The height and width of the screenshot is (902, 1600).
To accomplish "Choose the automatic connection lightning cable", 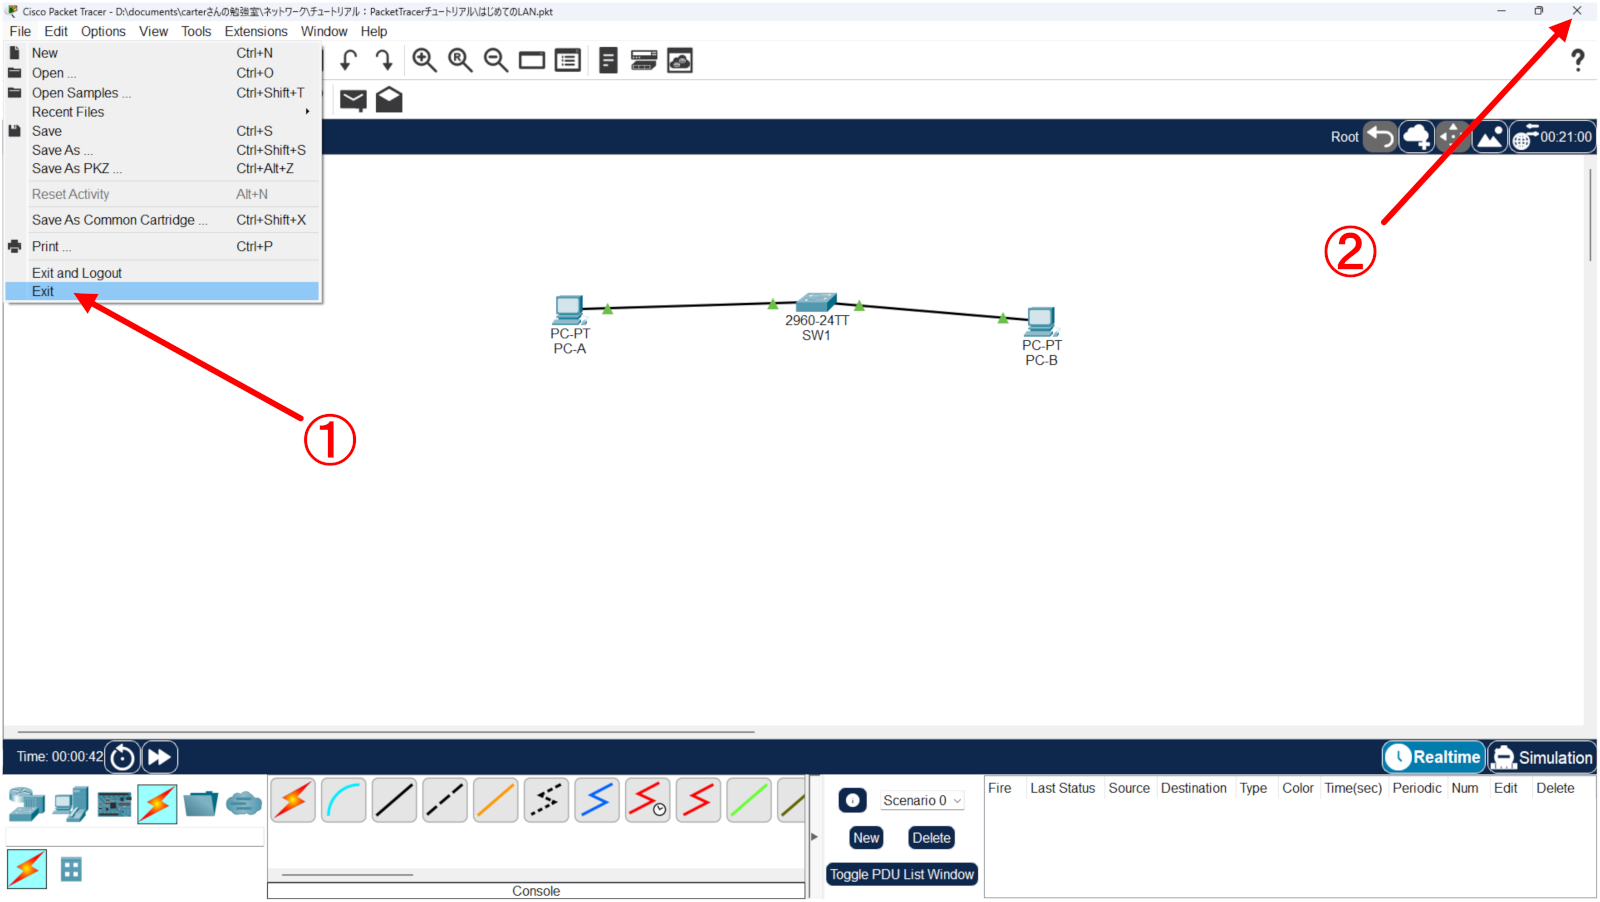I will [x=293, y=801].
